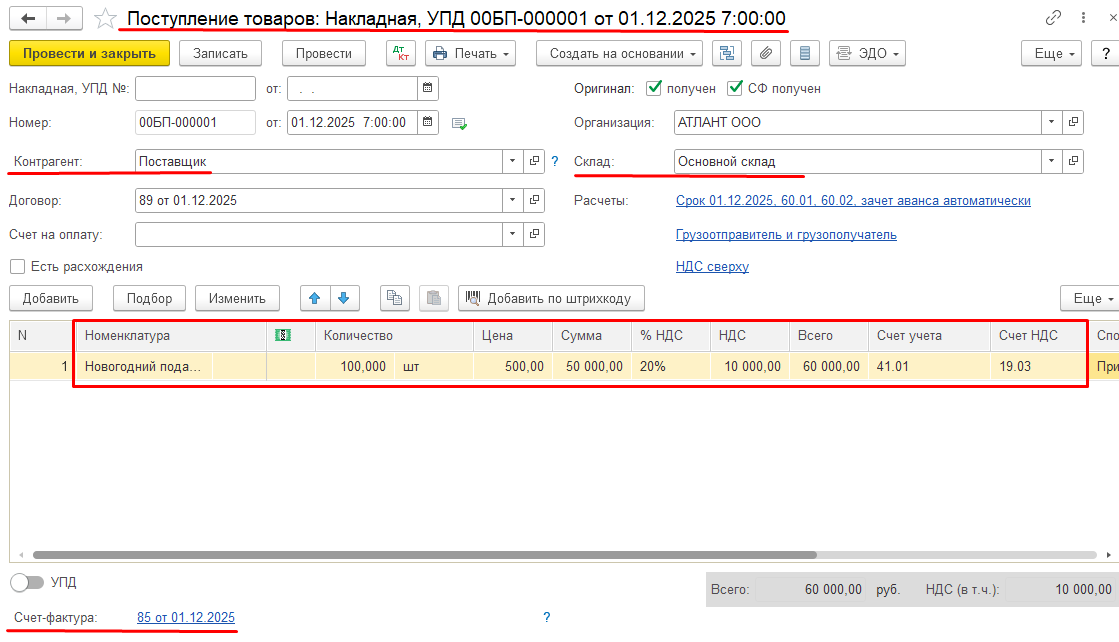Open calendar picker for Номер date
1119x642 pixels.
point(428,123)
